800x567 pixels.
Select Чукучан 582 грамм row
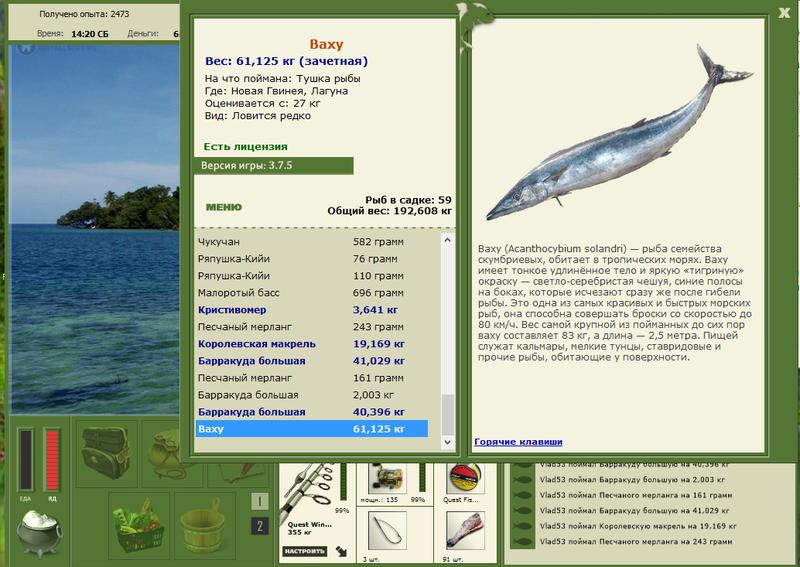click(312, 242)
